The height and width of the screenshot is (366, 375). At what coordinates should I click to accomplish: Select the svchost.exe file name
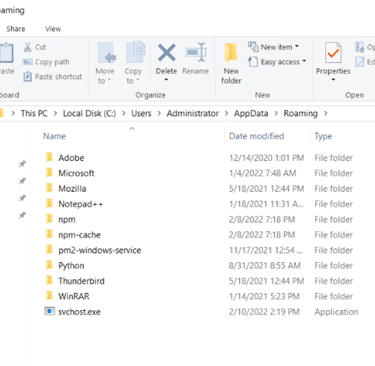[x=79, y=312]
